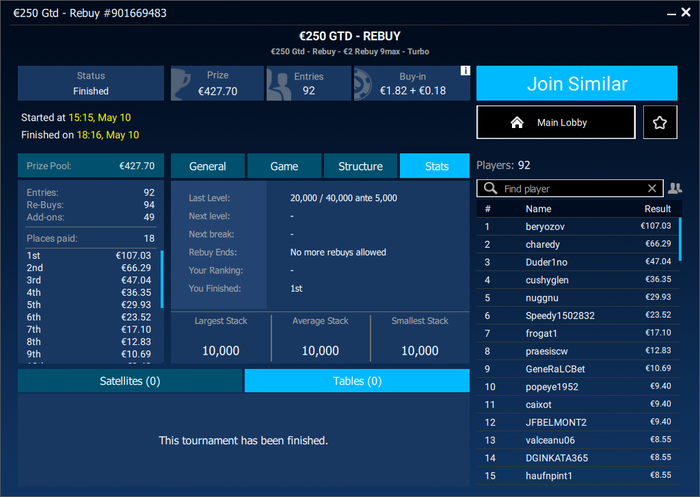Select player haufnpint1 in the results list
The height and width of the screenshot is (497, 700).
point(578,476)
